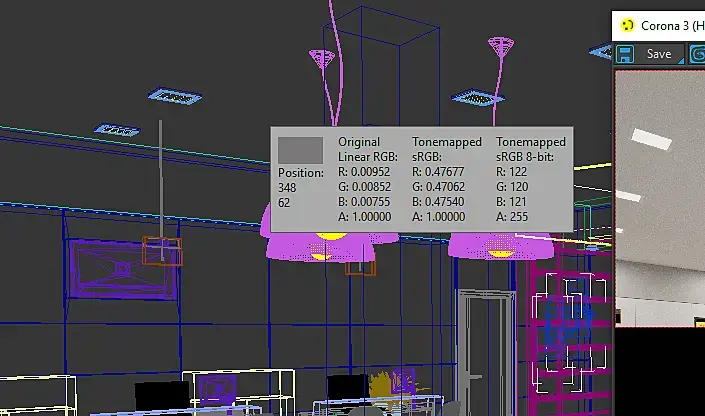705x416 pixels.
Task: Click the position value '62'
Action: pyautogui.click(x=284, y=203)
